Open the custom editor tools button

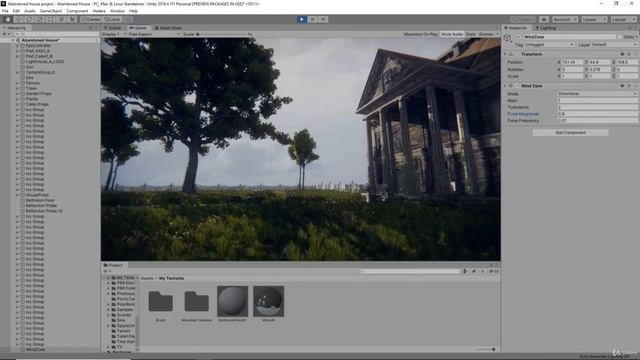pyautogui.click(x=72, y=20)
